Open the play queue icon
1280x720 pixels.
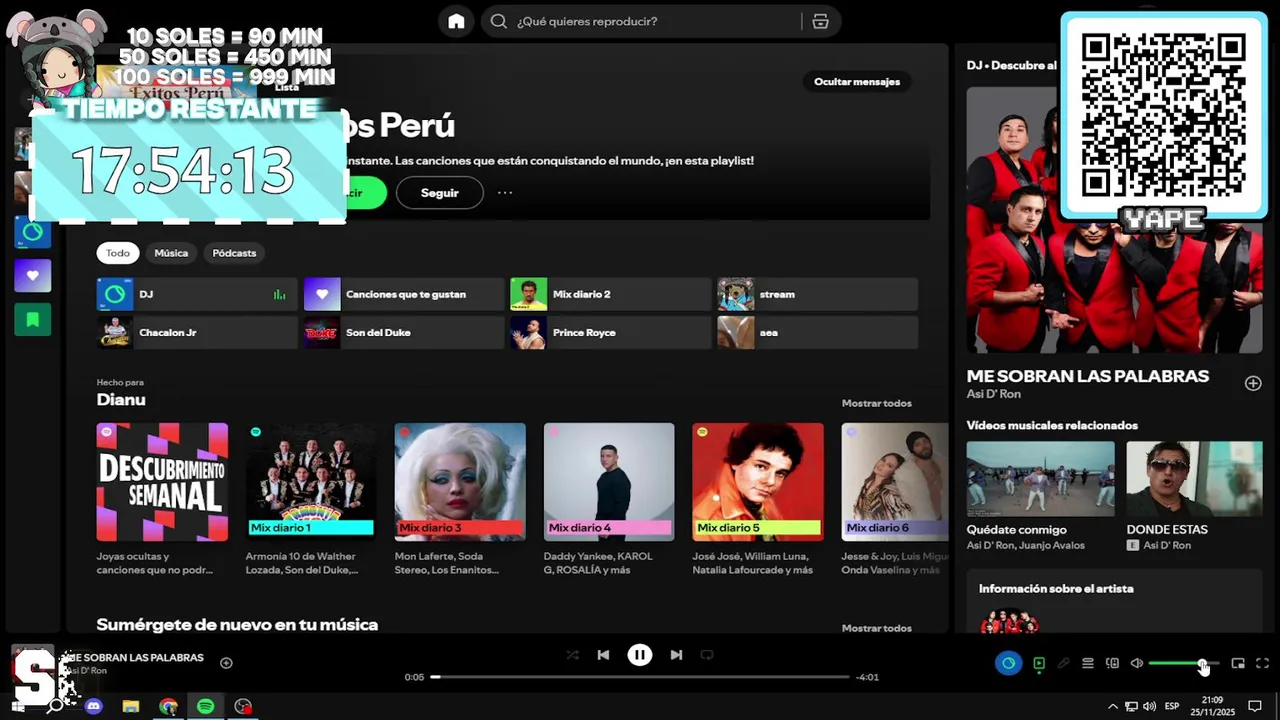(x=1088, y=663)
